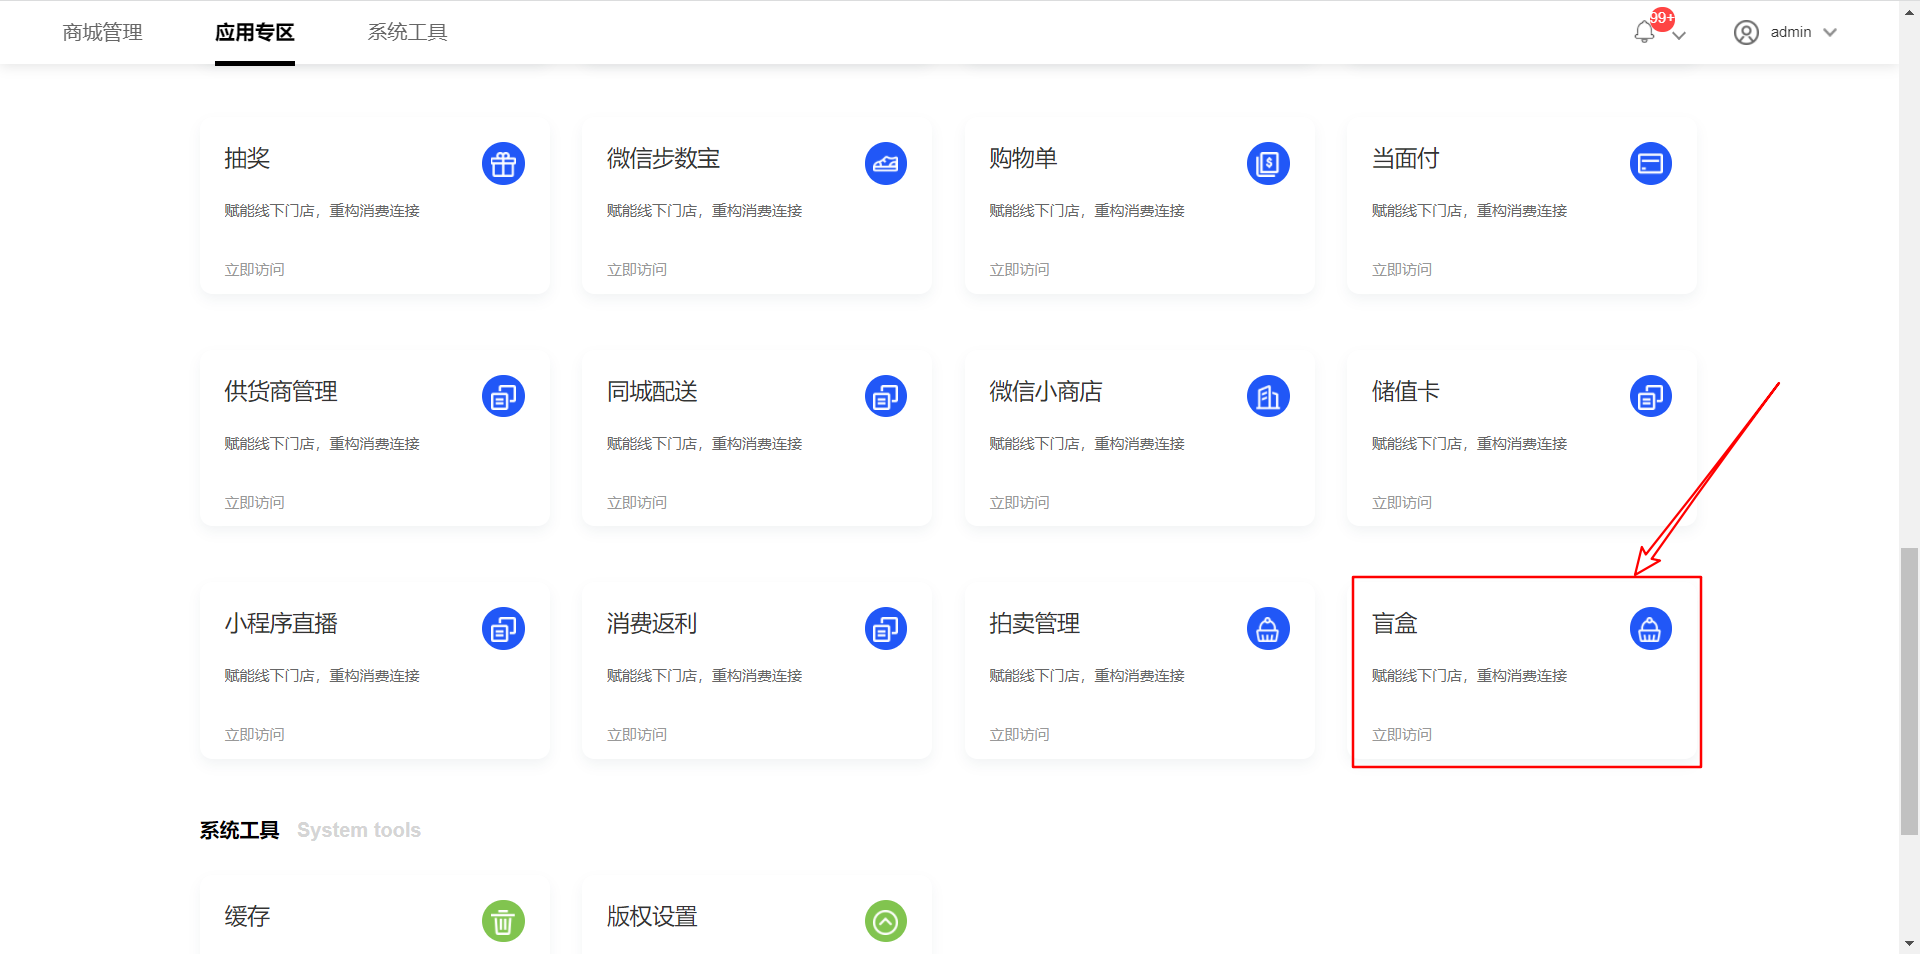Click the icon on 同城配送 card
The image size is (1920, 954).
coord(886,396)
